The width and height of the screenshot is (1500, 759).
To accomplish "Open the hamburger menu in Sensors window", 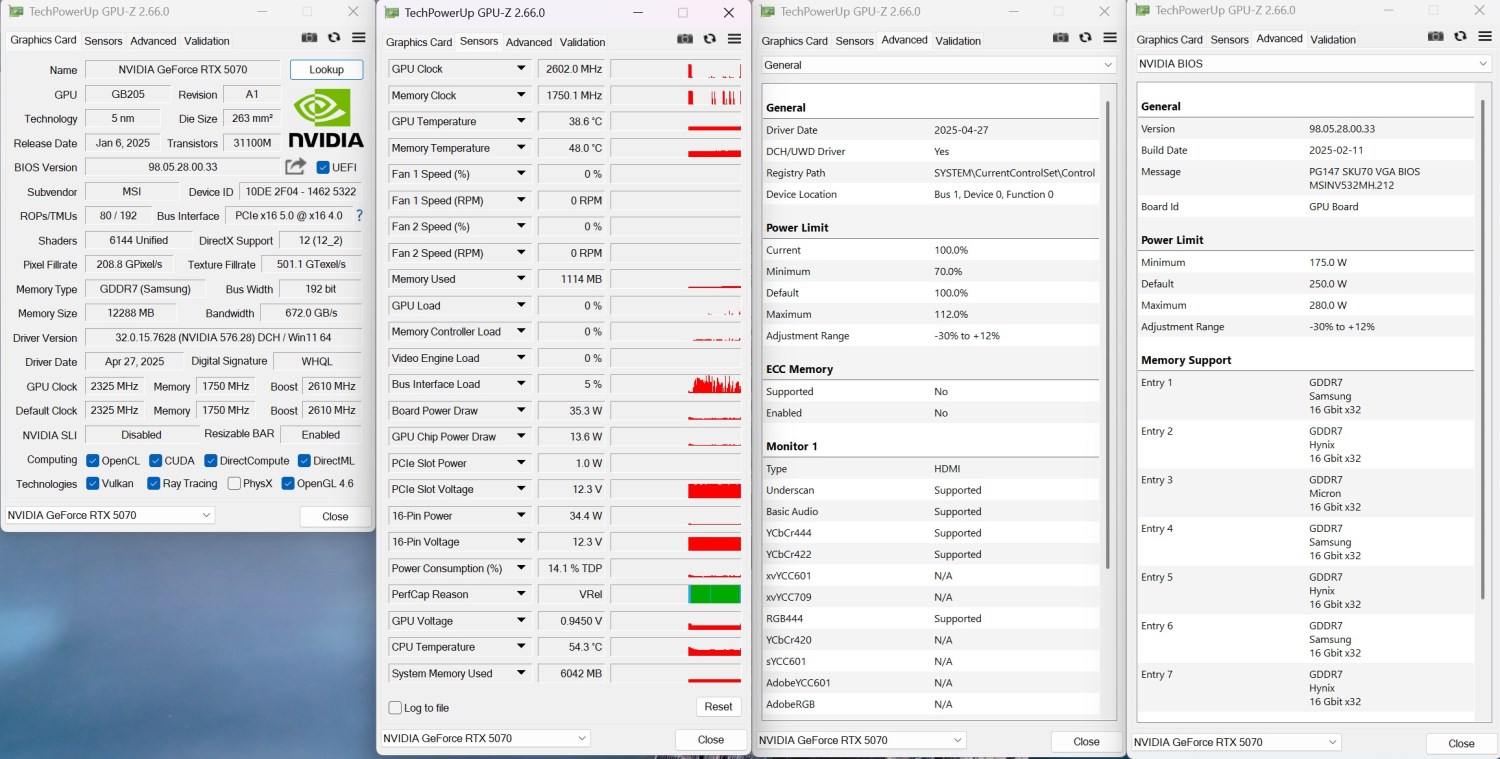I will (x=734, y=39).
